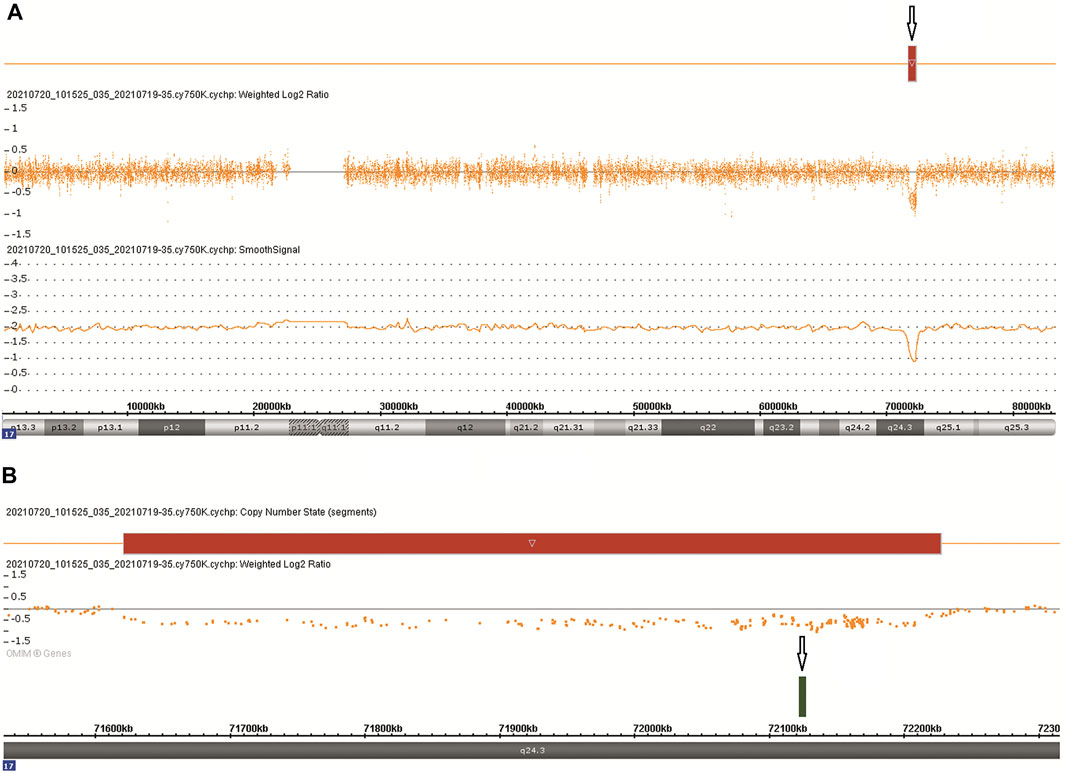Viewport: 1065px width, 773px height.
Task: Select the q24.2 cytoband
Action: click(x=857, y=427)
